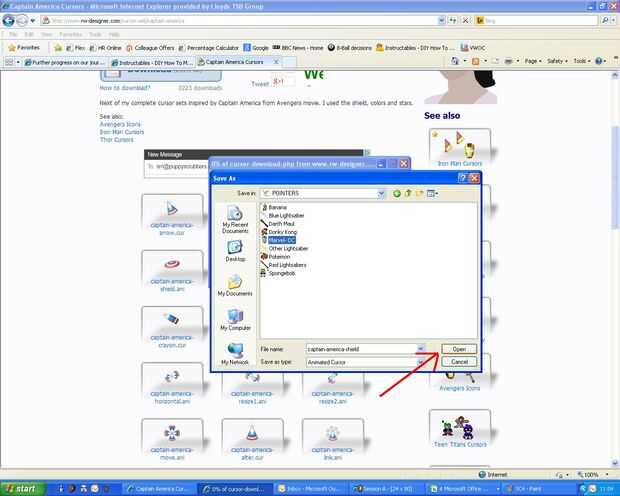
Task: Click the IE address bar URL field
Action: [x=241, y=20]
